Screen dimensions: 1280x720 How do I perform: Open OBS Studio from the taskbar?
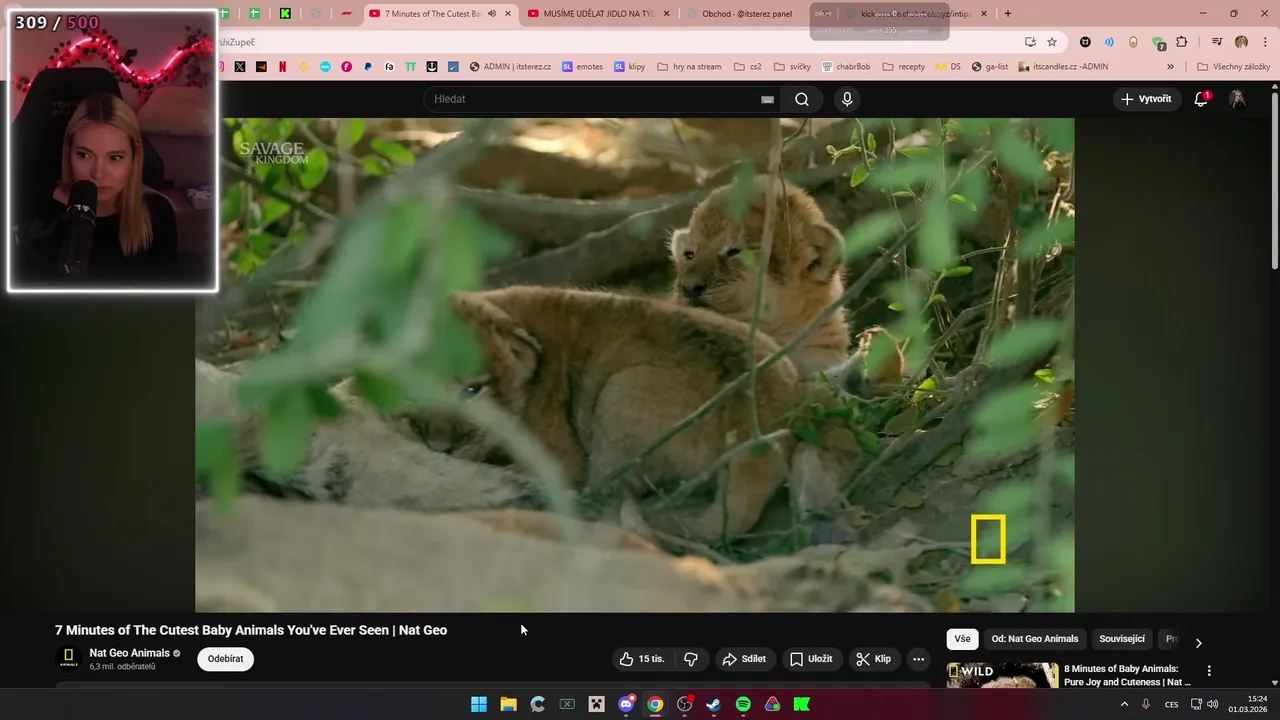684,704
